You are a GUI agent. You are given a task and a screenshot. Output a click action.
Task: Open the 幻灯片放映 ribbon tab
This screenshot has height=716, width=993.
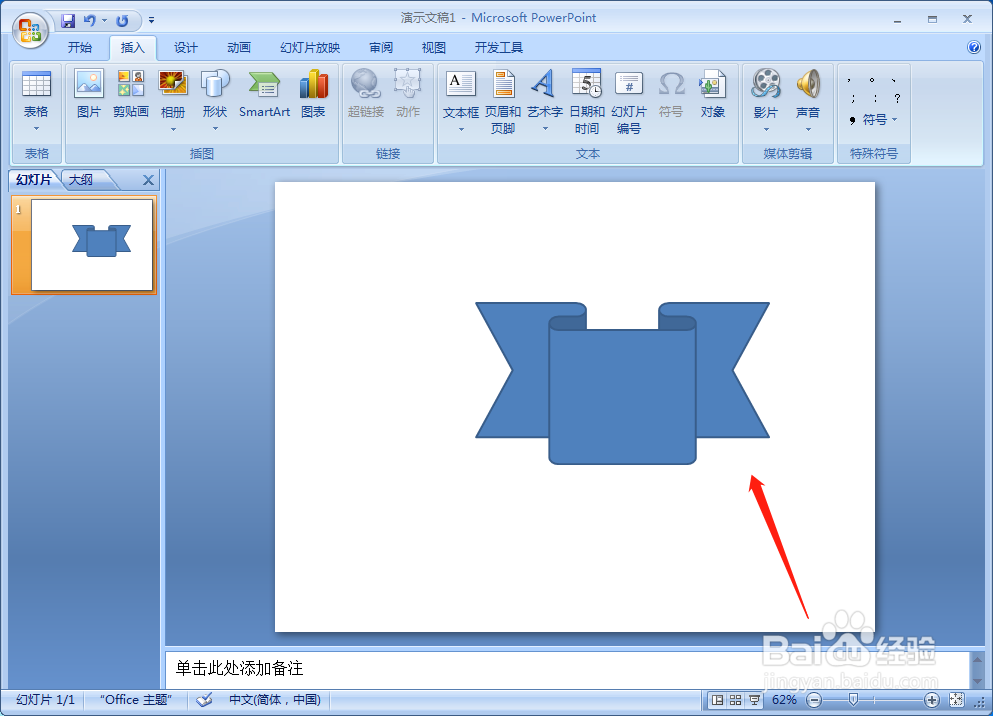coord(310,47)
